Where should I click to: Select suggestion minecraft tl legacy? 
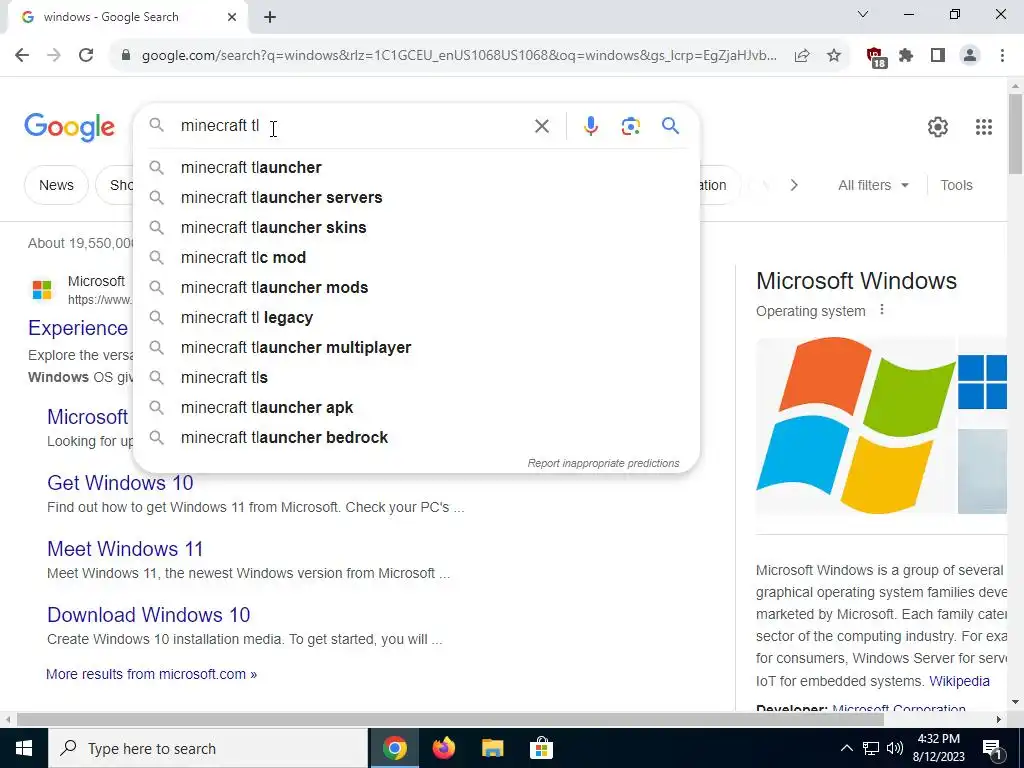416,317
